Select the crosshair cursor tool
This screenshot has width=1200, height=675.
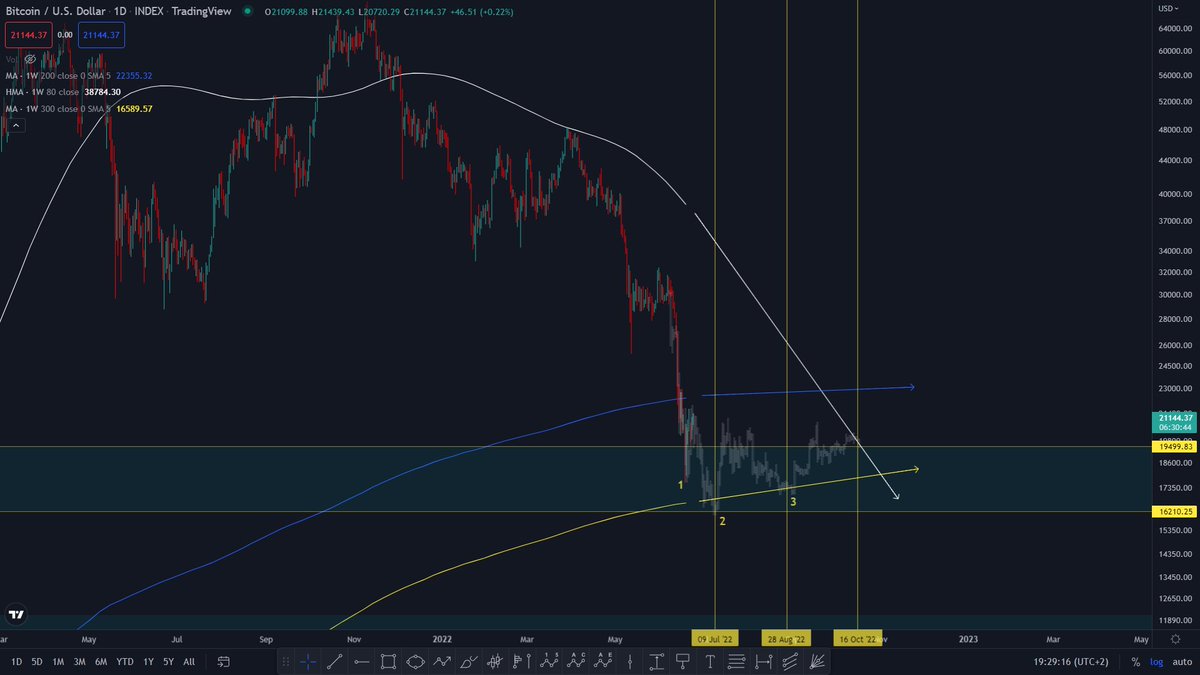(308, 661)
